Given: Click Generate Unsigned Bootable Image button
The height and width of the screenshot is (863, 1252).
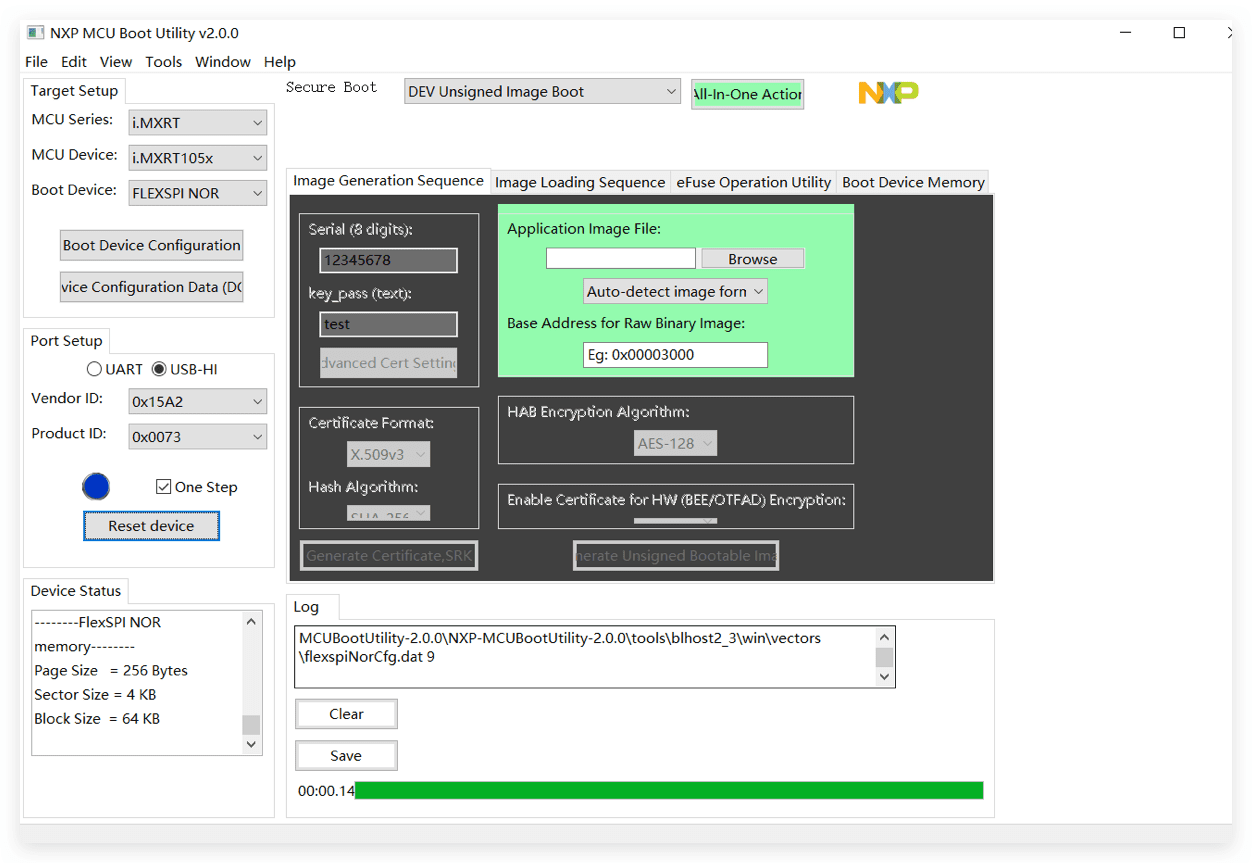Looking at the screenshot, I should coord(676,556).
